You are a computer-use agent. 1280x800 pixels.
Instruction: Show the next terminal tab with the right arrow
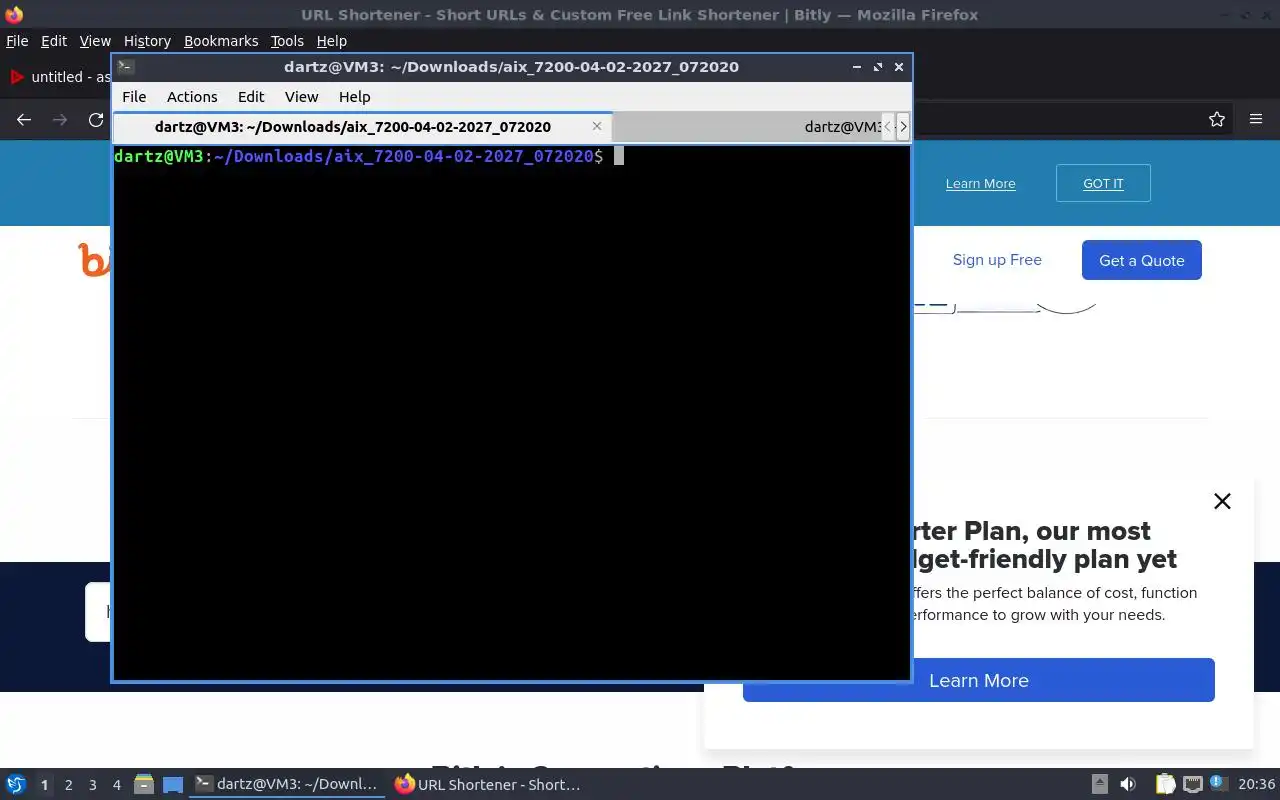(x=903, y=127)
